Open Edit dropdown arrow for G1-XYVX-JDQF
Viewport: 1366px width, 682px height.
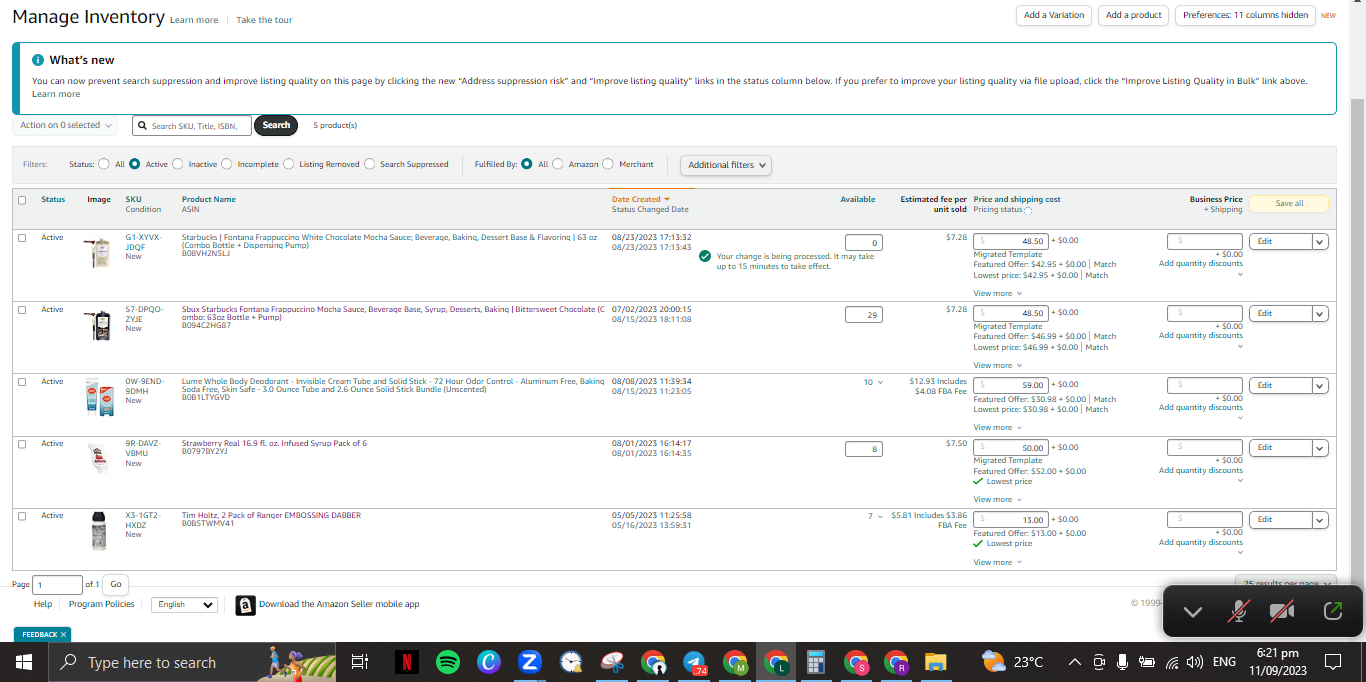[1320, 242]
